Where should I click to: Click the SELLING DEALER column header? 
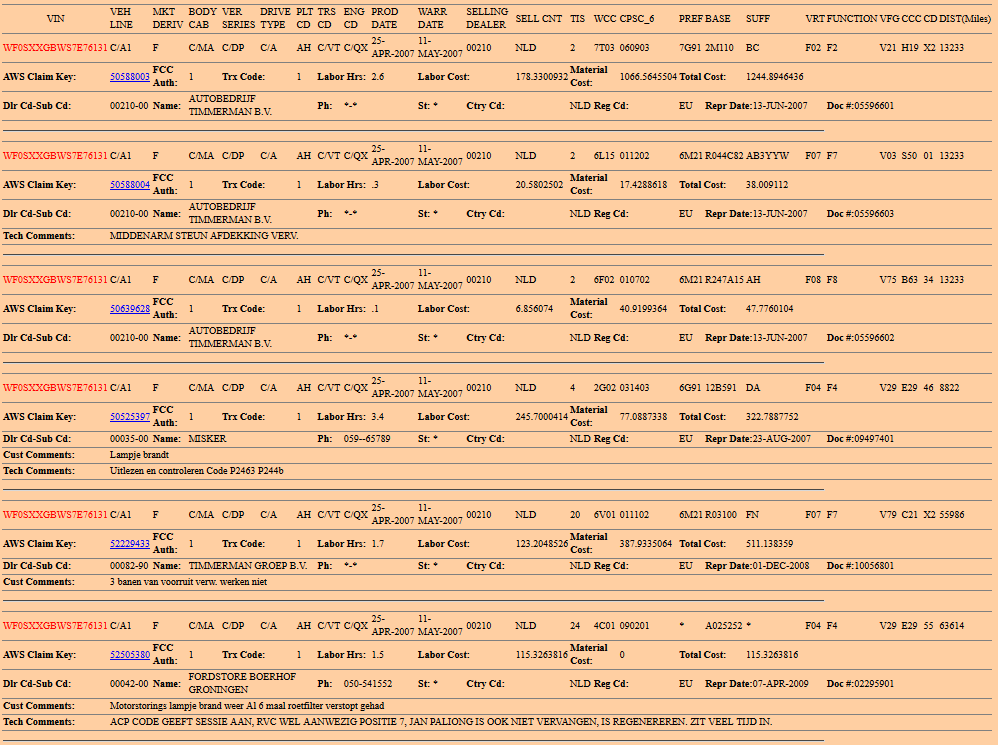486,19
